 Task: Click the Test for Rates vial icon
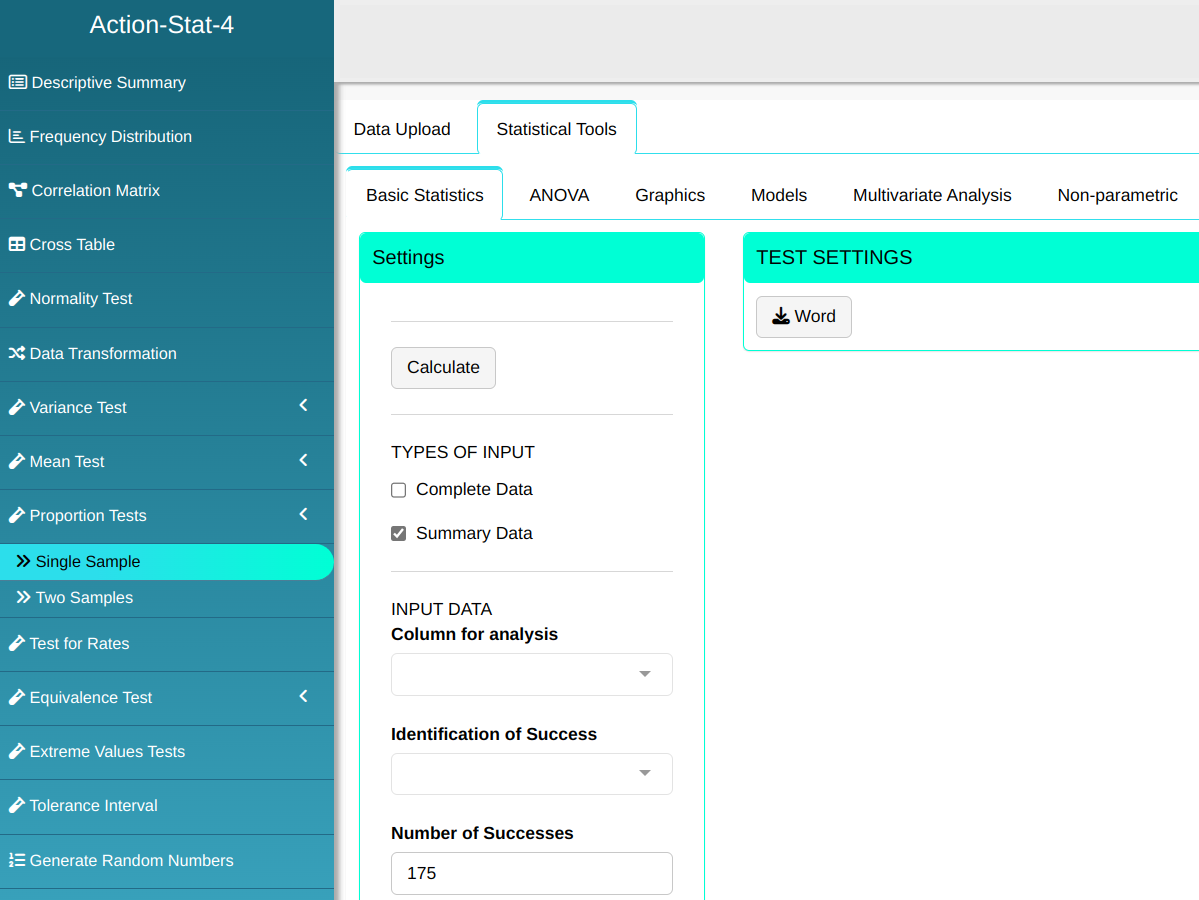(x=17, y=644)
